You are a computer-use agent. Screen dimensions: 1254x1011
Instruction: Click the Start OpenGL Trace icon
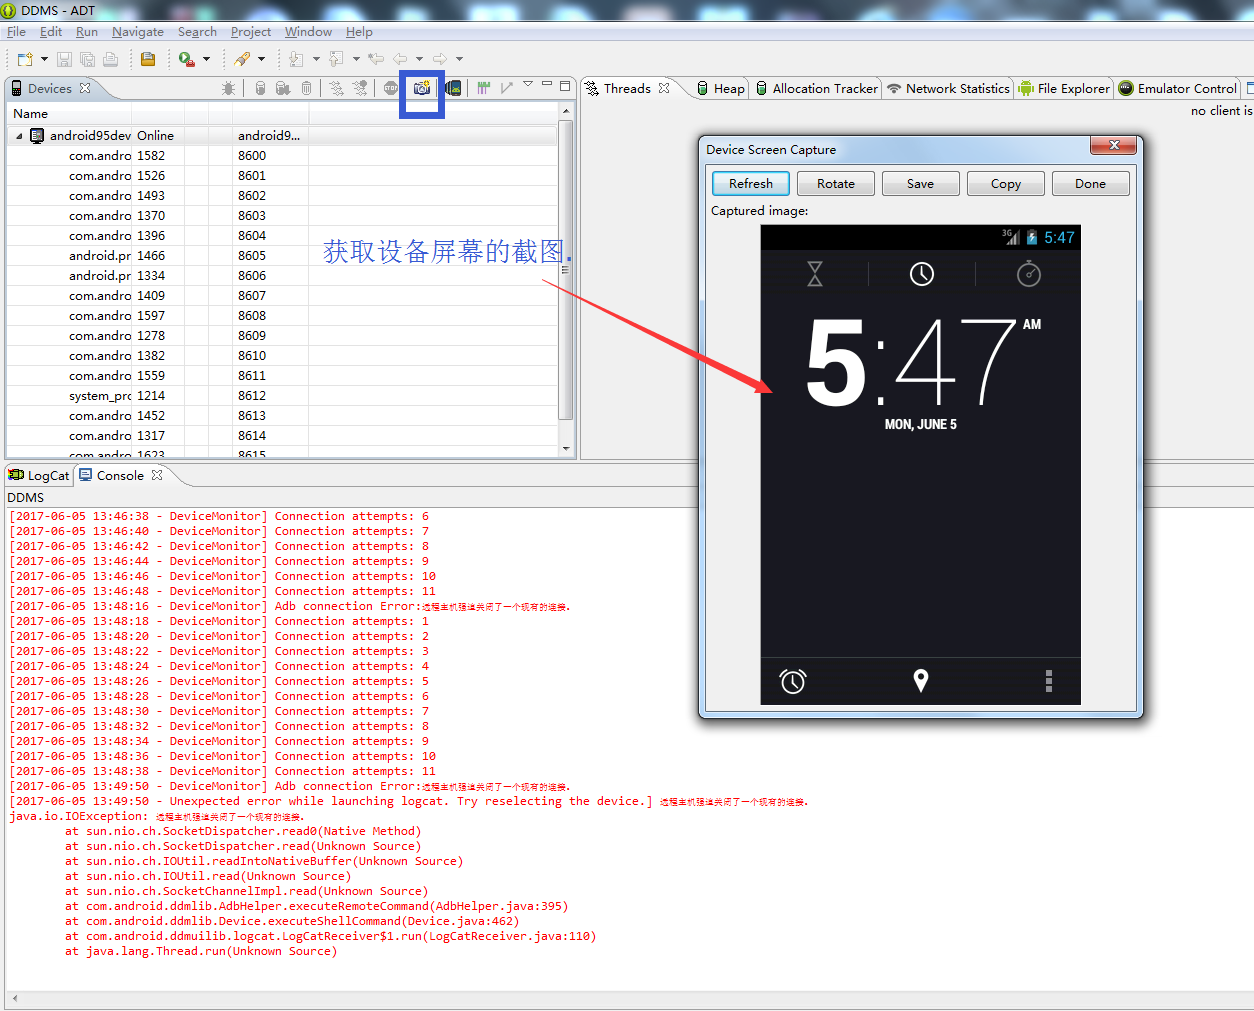point(507,88)
